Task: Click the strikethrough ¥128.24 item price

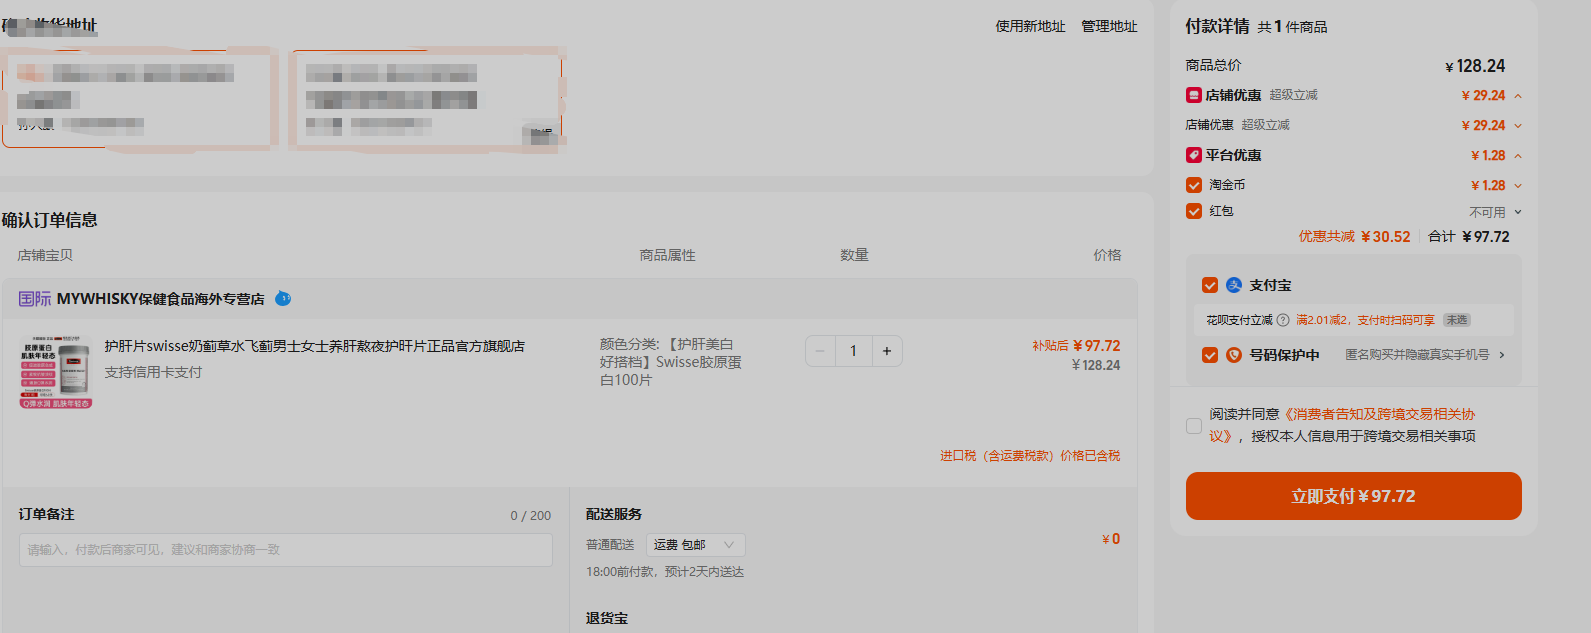Action: [x=1096, y=366]
